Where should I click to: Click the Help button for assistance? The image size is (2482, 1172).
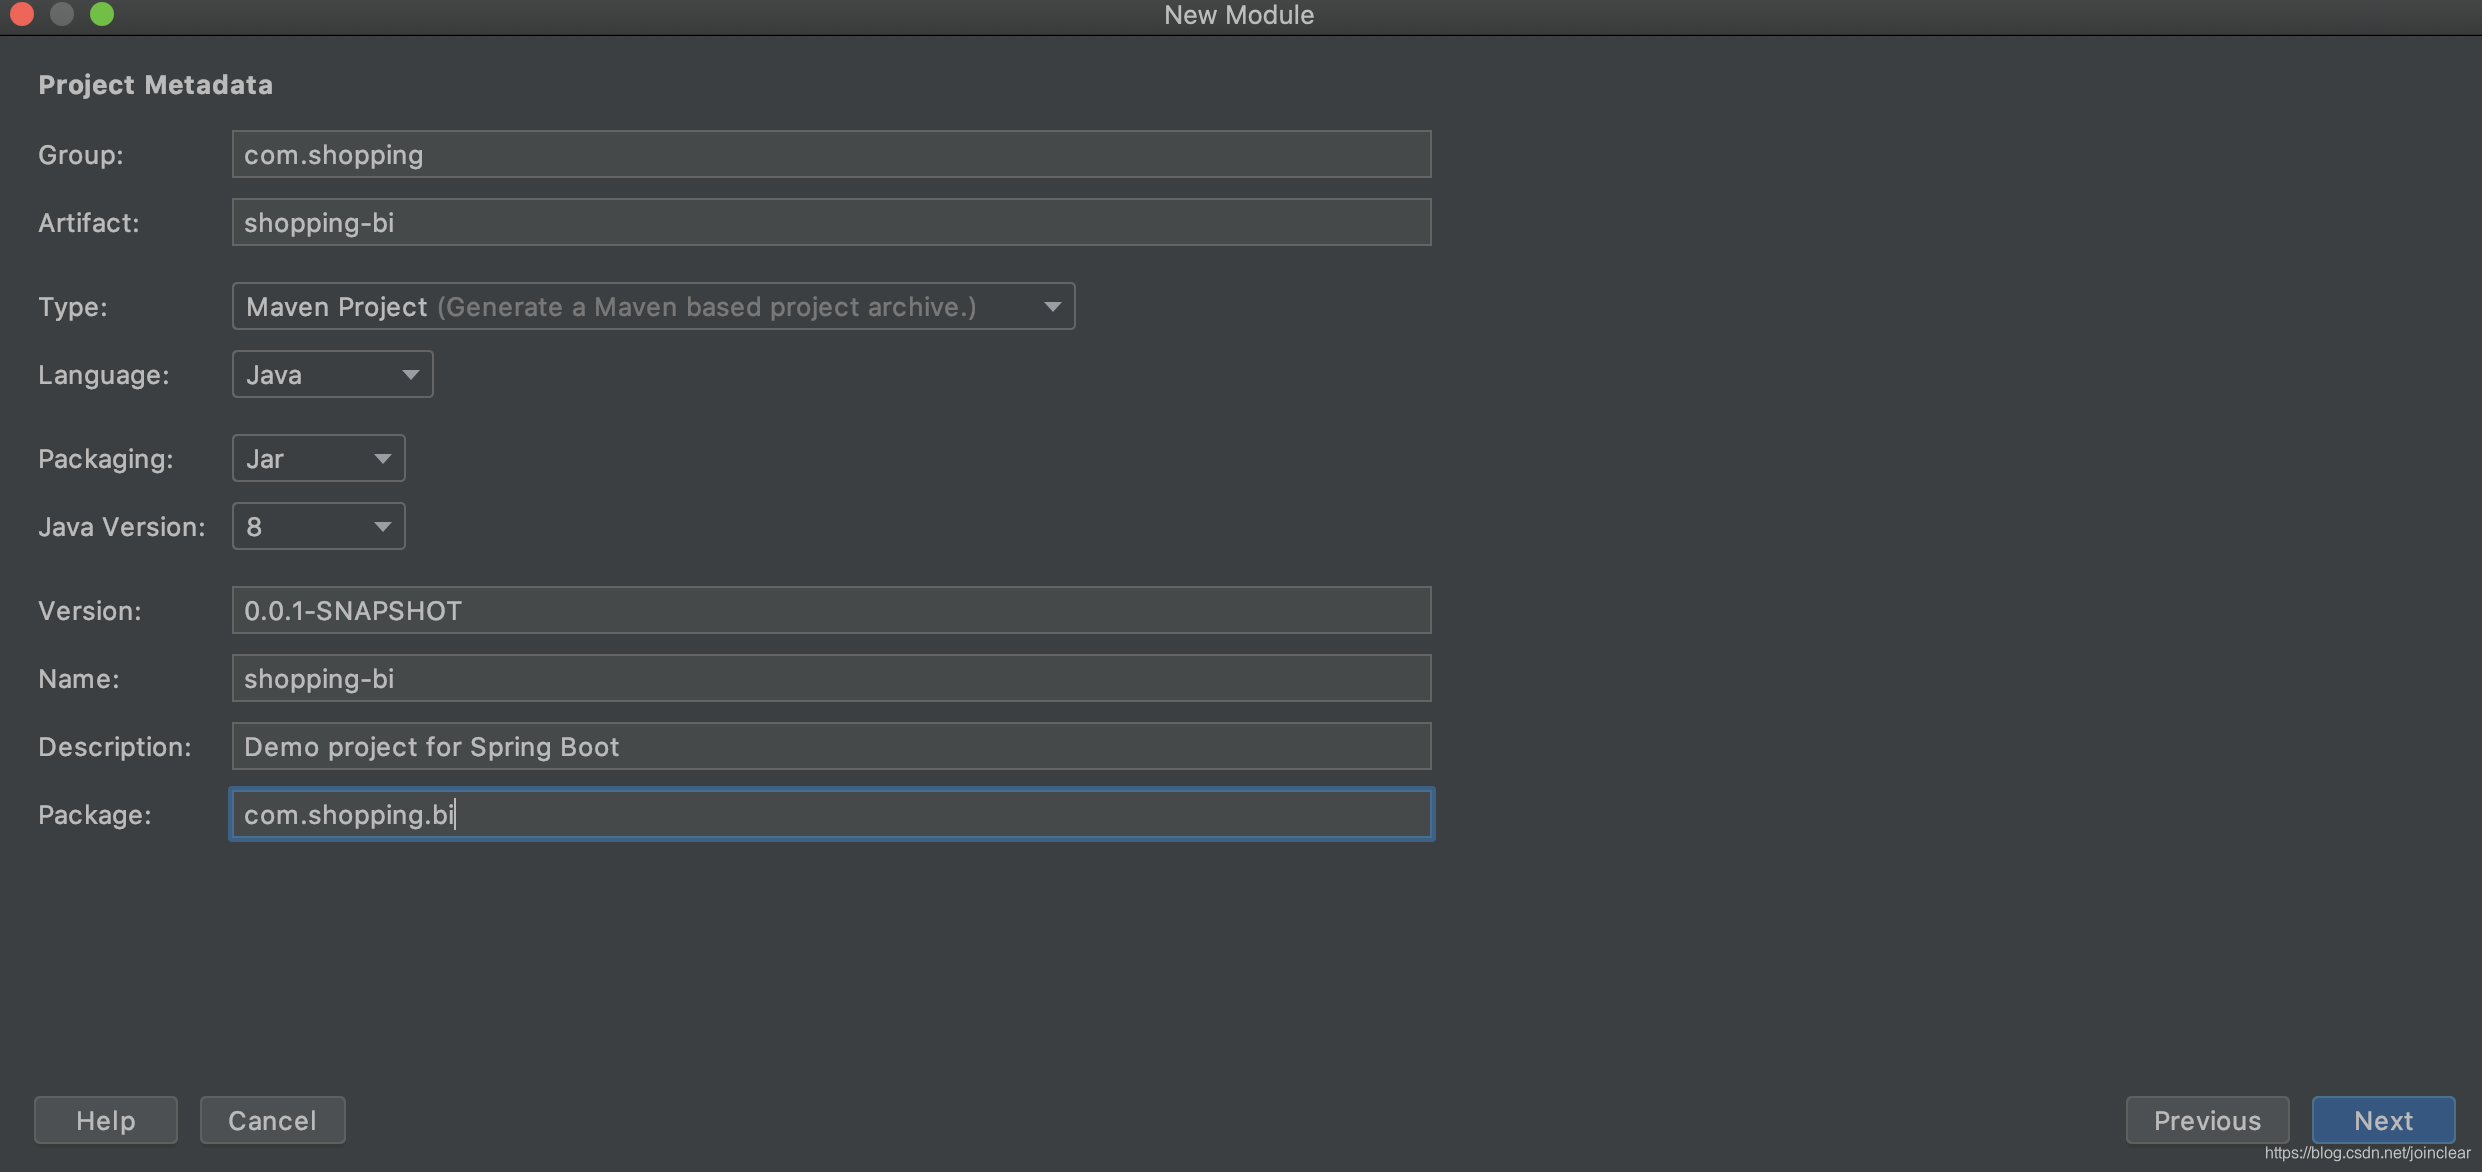106,1120
